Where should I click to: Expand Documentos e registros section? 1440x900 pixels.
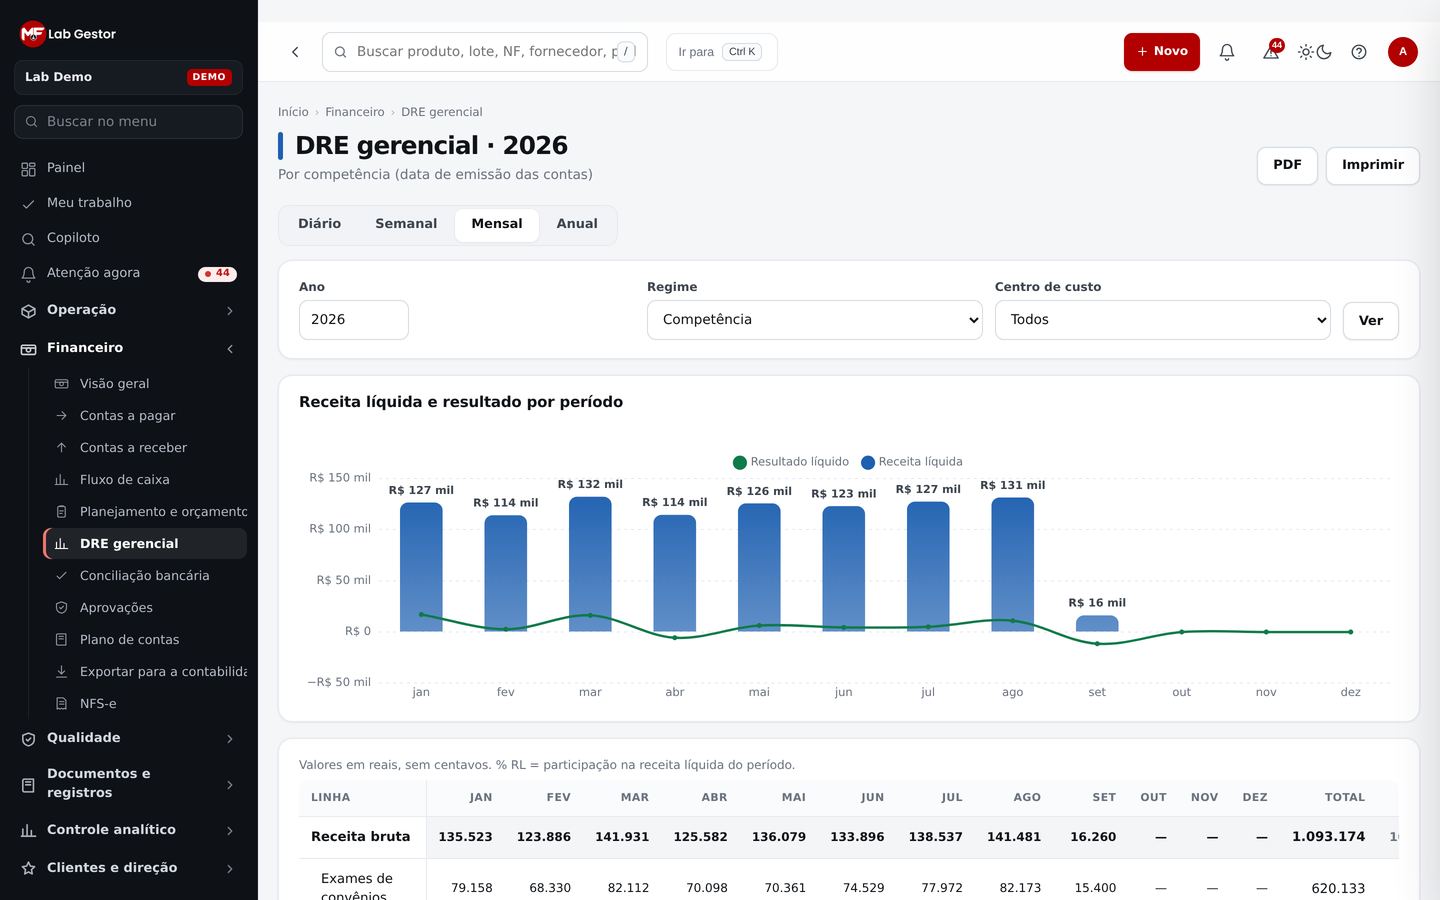tap(129, 783)
